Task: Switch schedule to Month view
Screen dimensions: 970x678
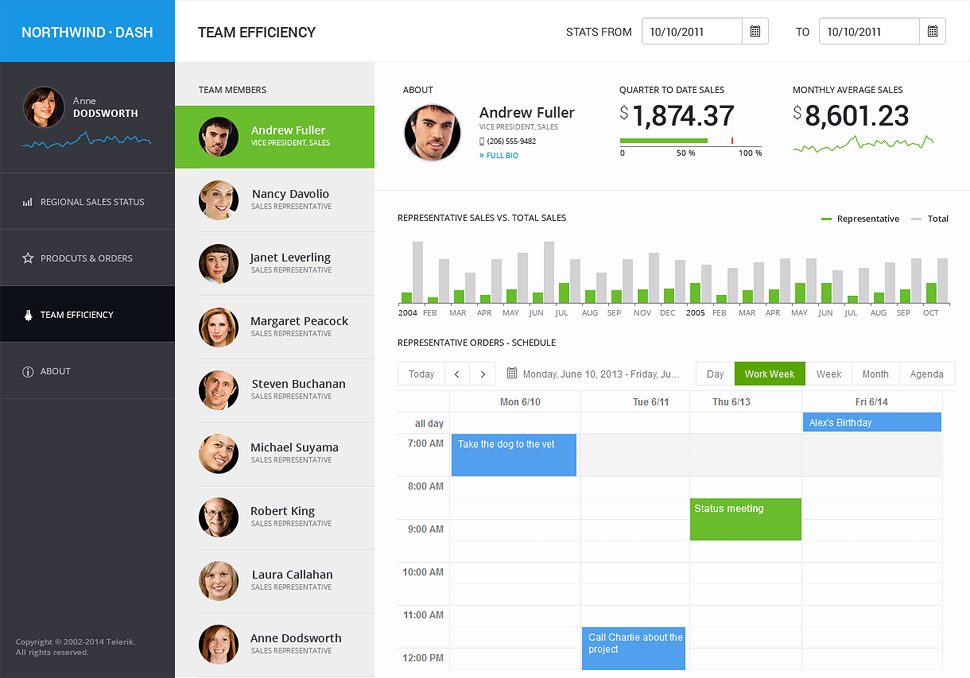Action: point(875,374)
